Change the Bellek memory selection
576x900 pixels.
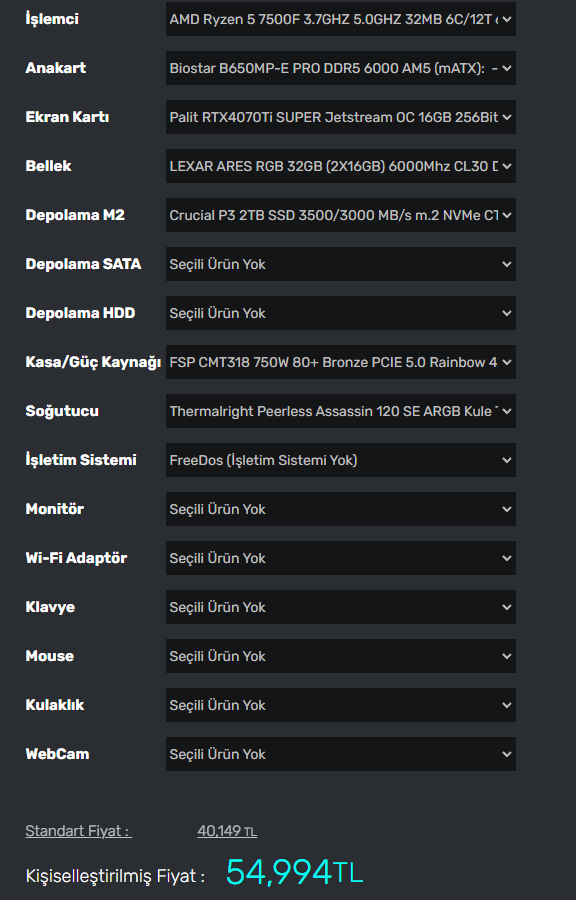(341, 166)
